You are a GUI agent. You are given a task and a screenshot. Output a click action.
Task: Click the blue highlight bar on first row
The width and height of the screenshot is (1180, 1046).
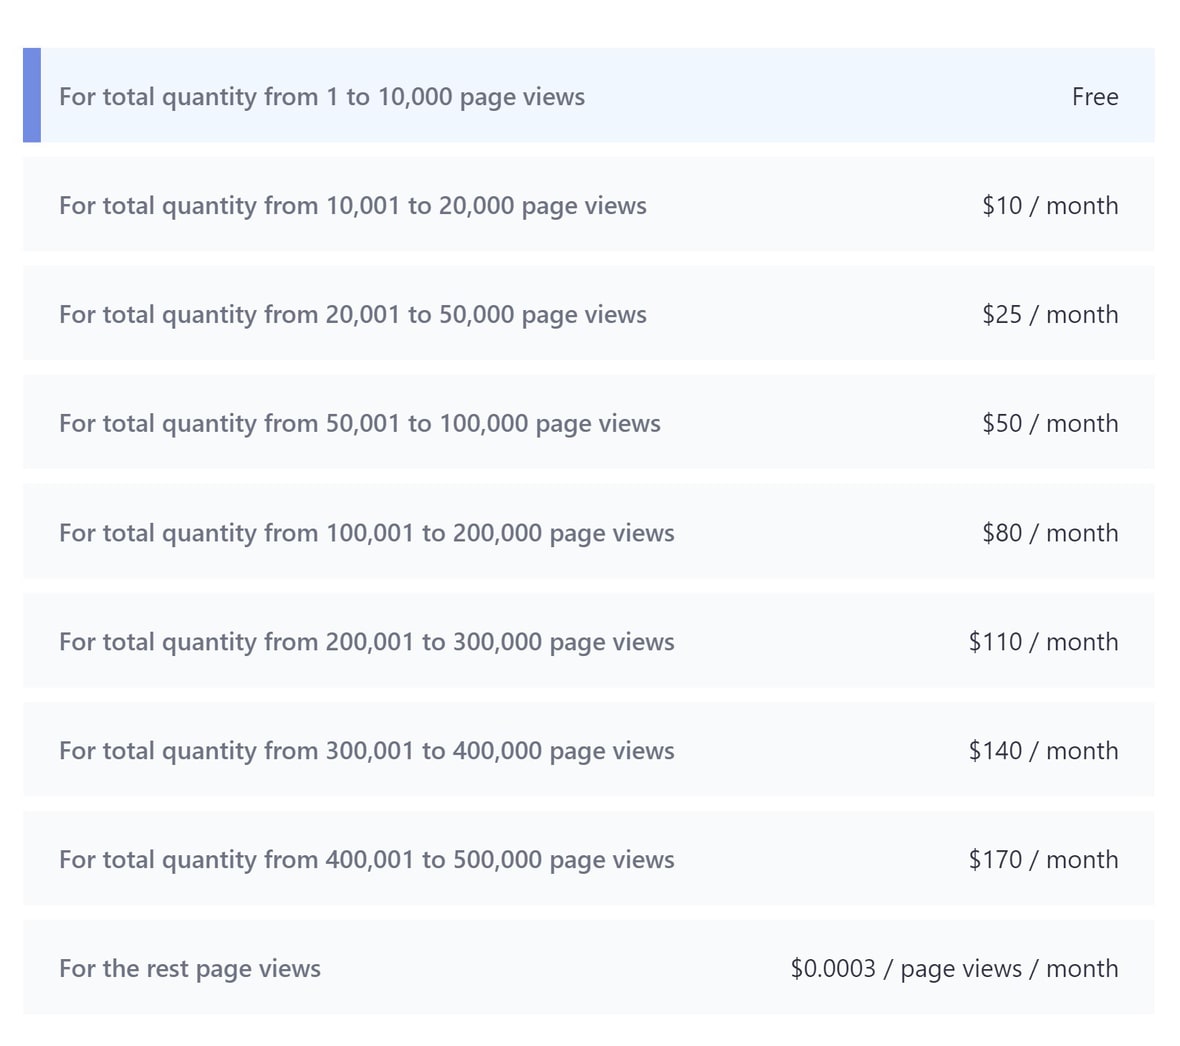pyautogui.click(x=31, y=96)
